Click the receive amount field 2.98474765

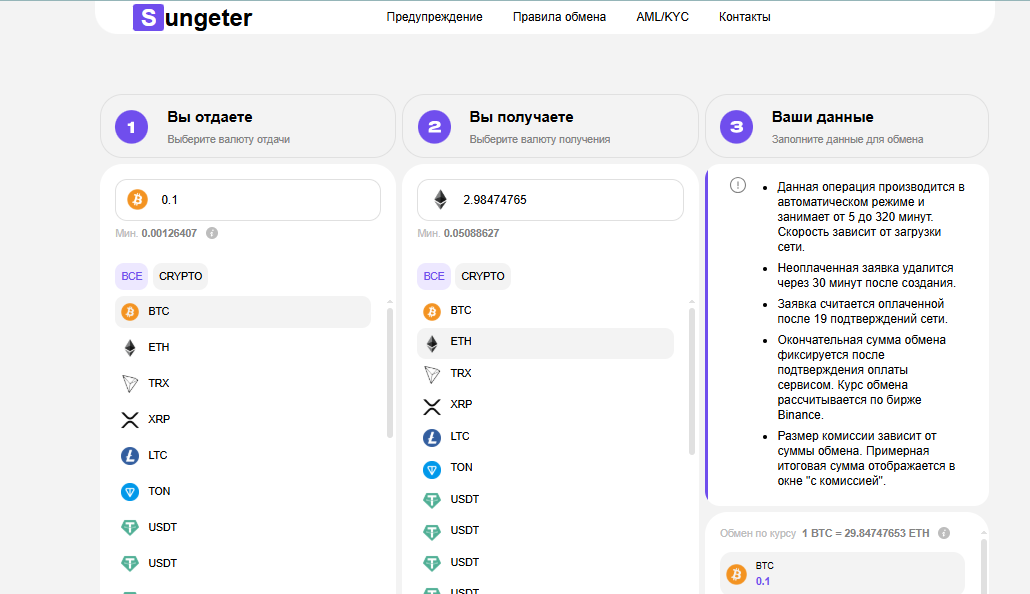pyautogui.click(x=560, y=200)
